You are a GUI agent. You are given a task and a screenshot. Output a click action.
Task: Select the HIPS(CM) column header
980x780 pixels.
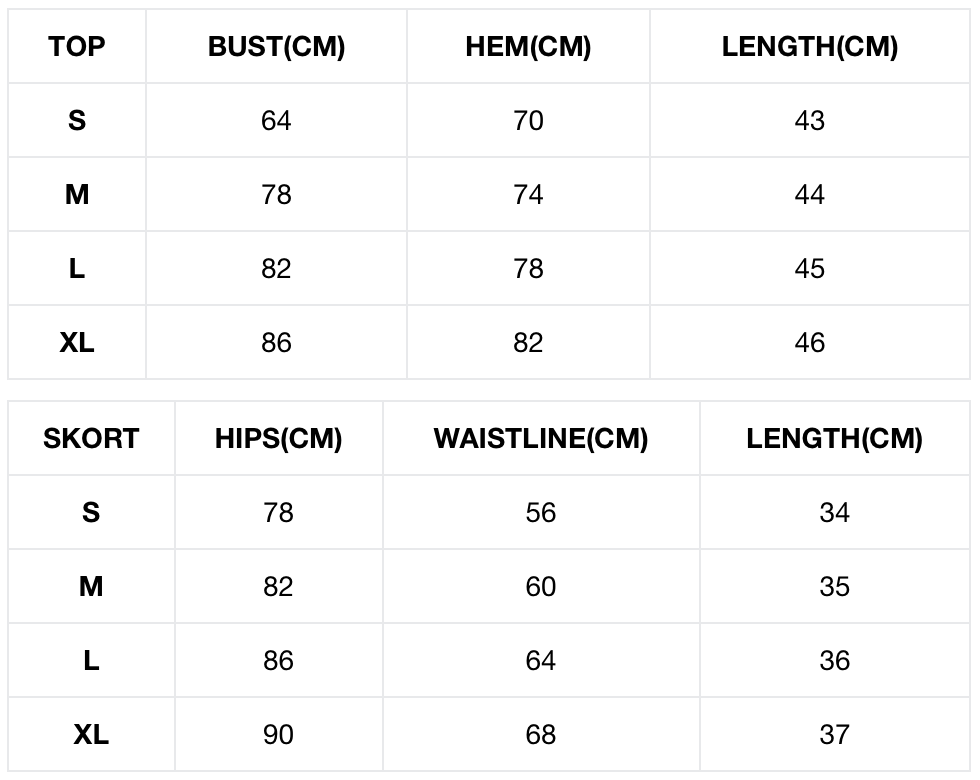pyautogui.click(x=278, y=439)
